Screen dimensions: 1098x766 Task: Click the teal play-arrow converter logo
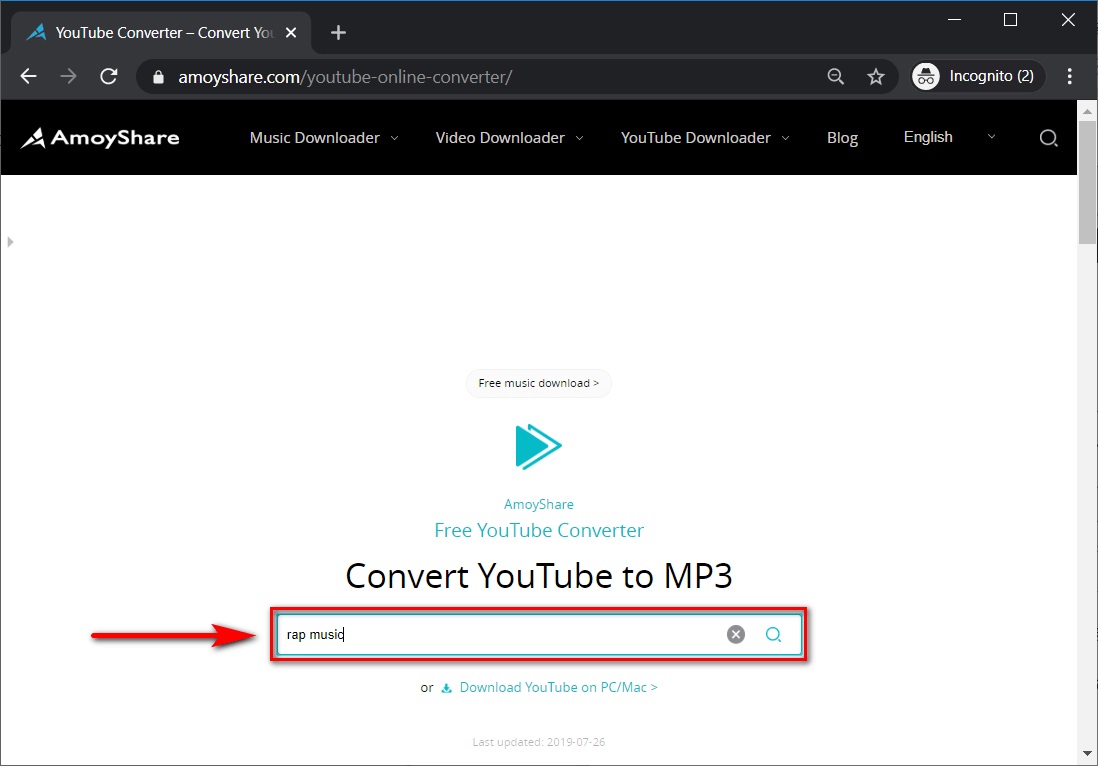[x=538, y=447]
